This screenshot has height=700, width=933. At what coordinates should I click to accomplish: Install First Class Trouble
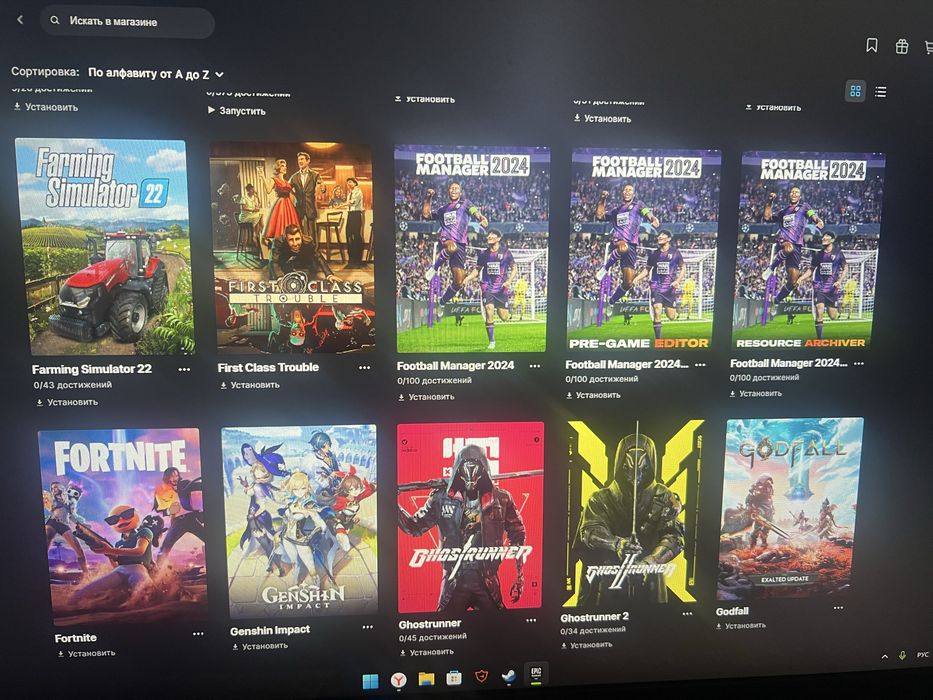(249, 385)
